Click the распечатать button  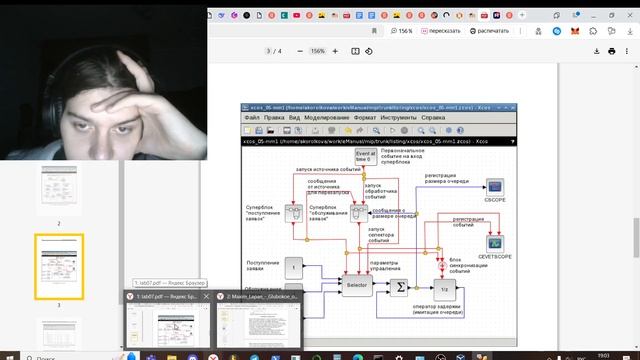(x=489, y=31)
